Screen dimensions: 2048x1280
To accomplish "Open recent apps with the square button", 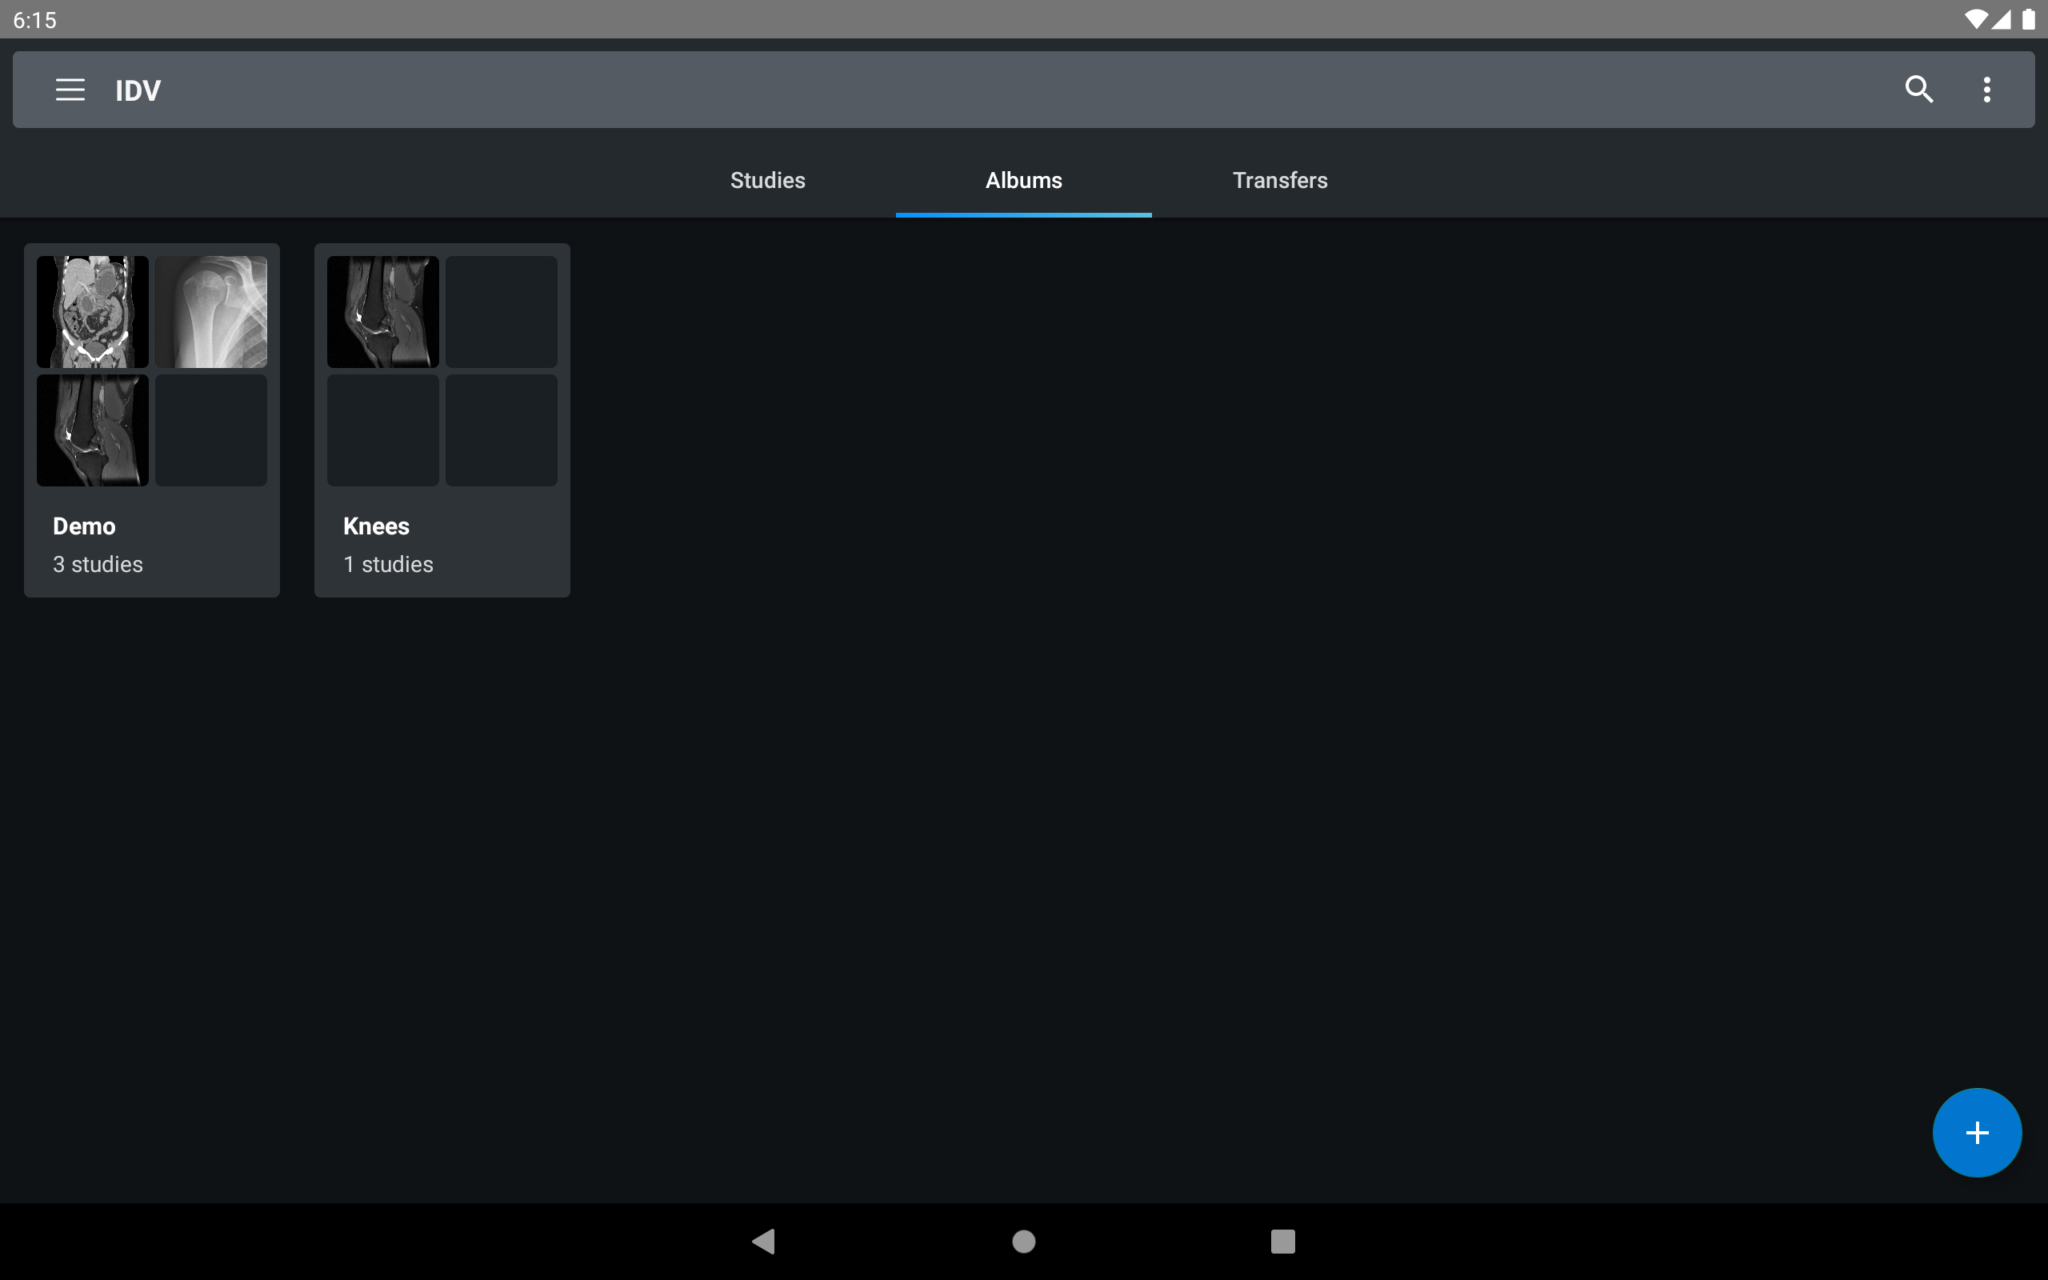I will point(1284,1240).
